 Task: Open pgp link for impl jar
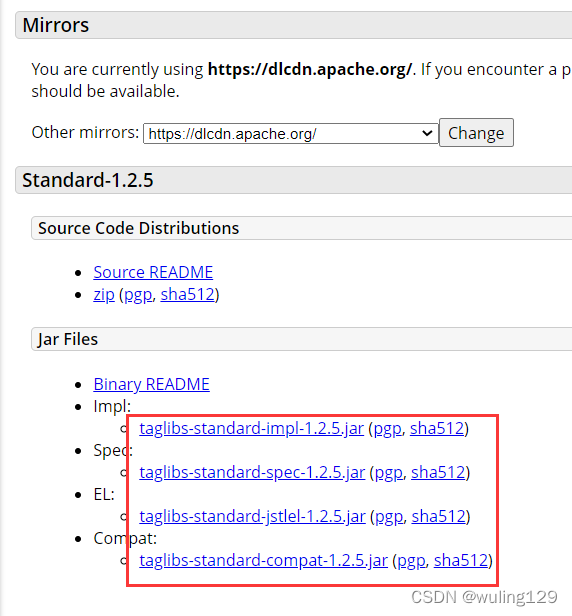pyautogui.click(x=387, y=429)
